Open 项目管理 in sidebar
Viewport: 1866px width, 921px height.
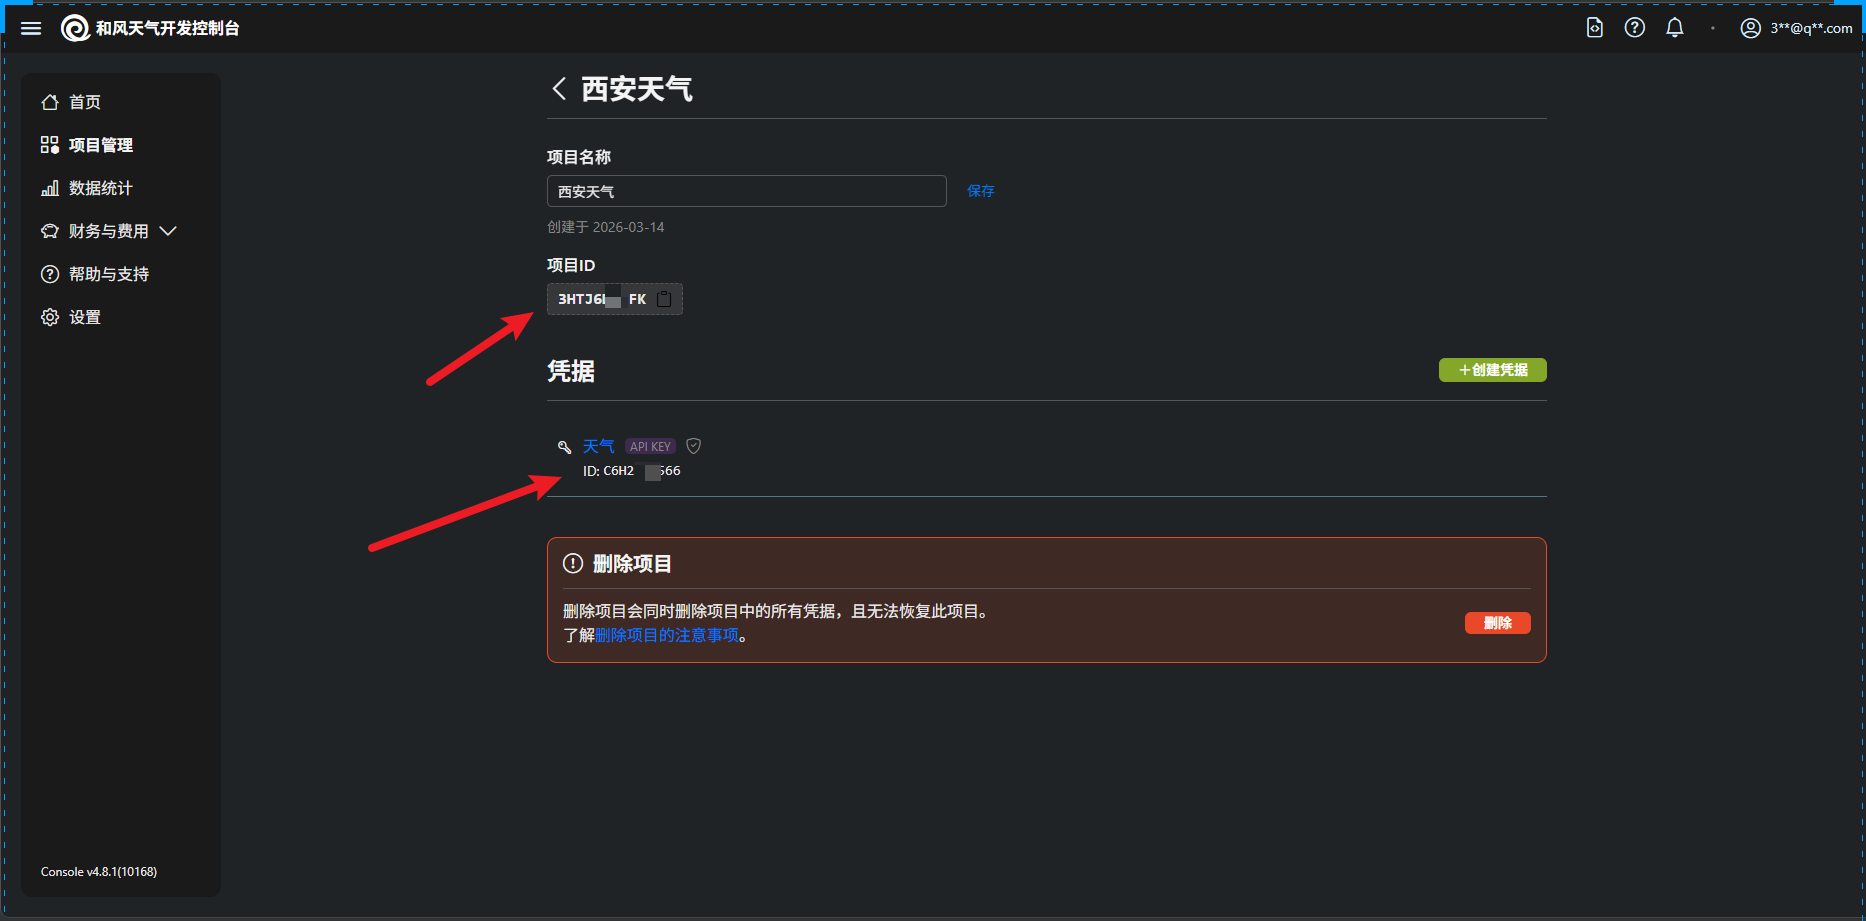pyautogui.click(x=100, y=145)
